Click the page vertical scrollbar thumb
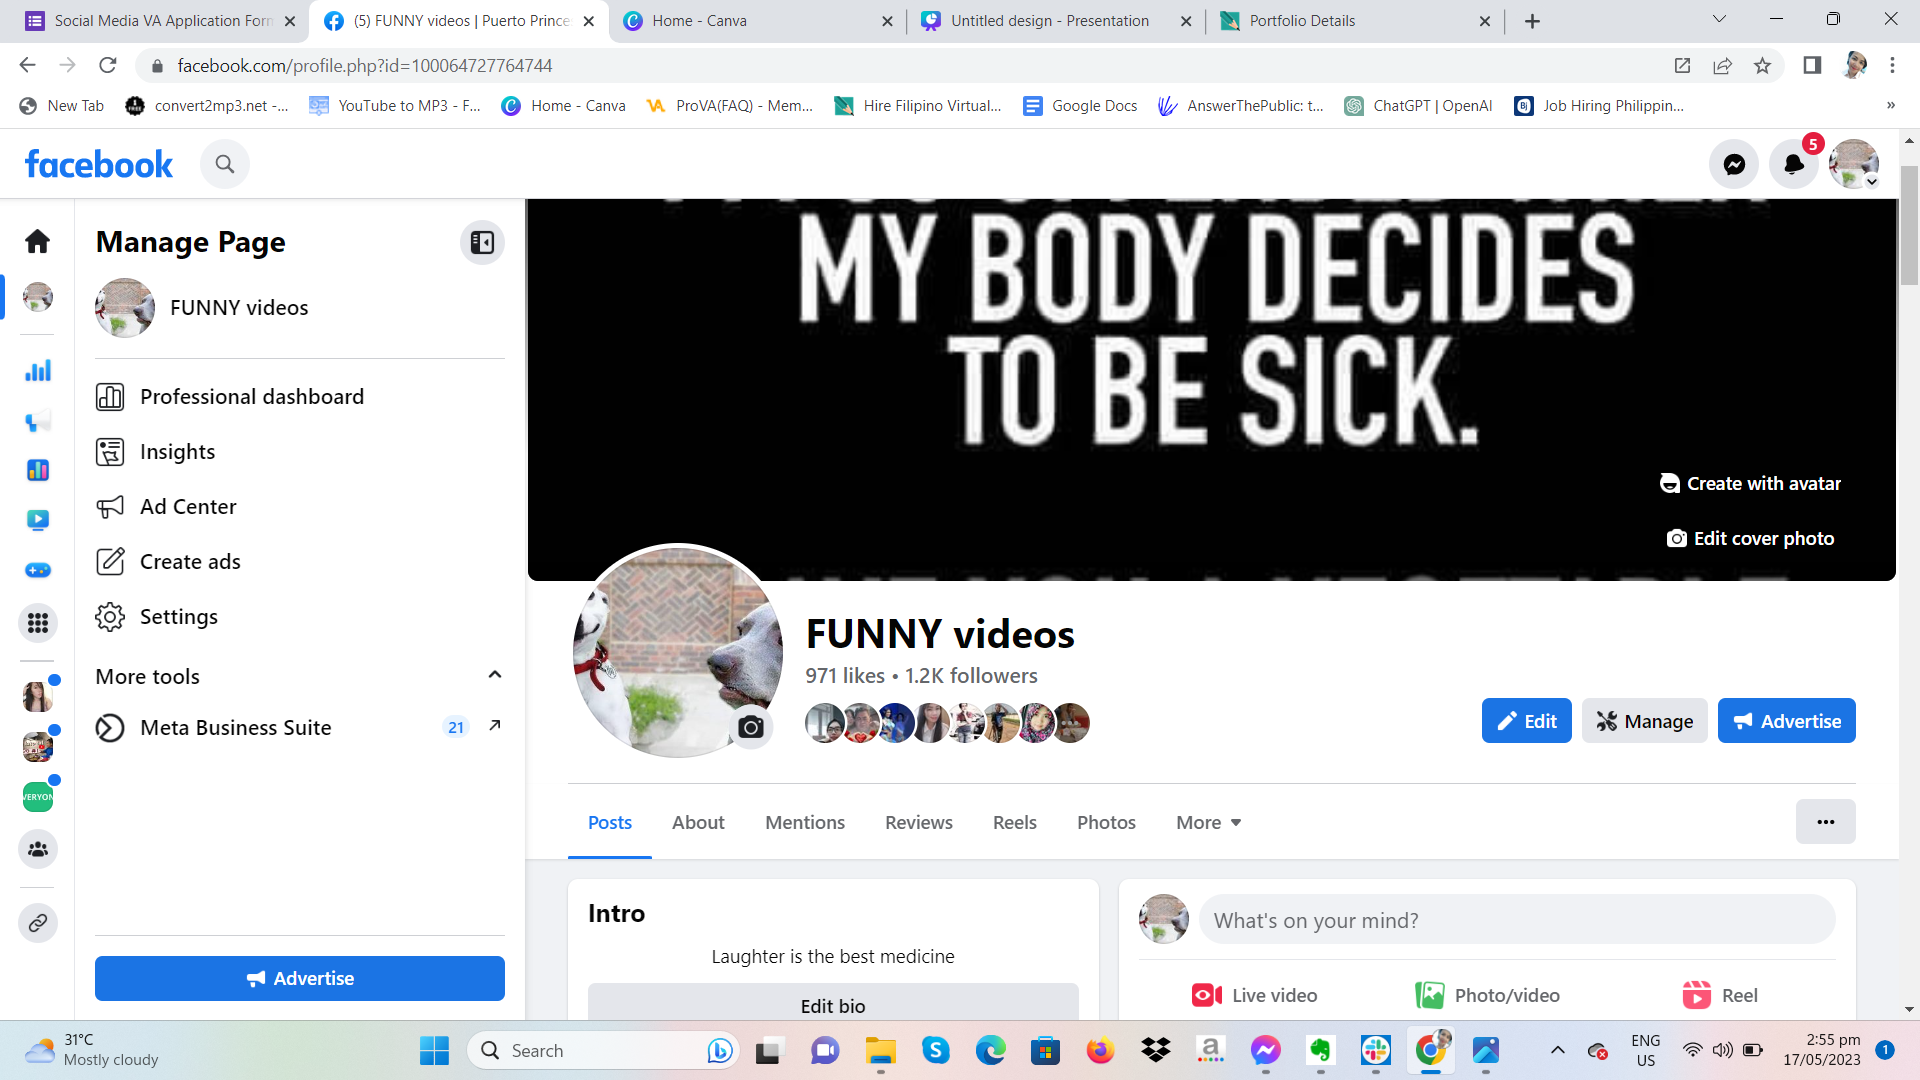Image resolution: width=1920 pixels, height=1080 pixels. [x=1909, y=225]
